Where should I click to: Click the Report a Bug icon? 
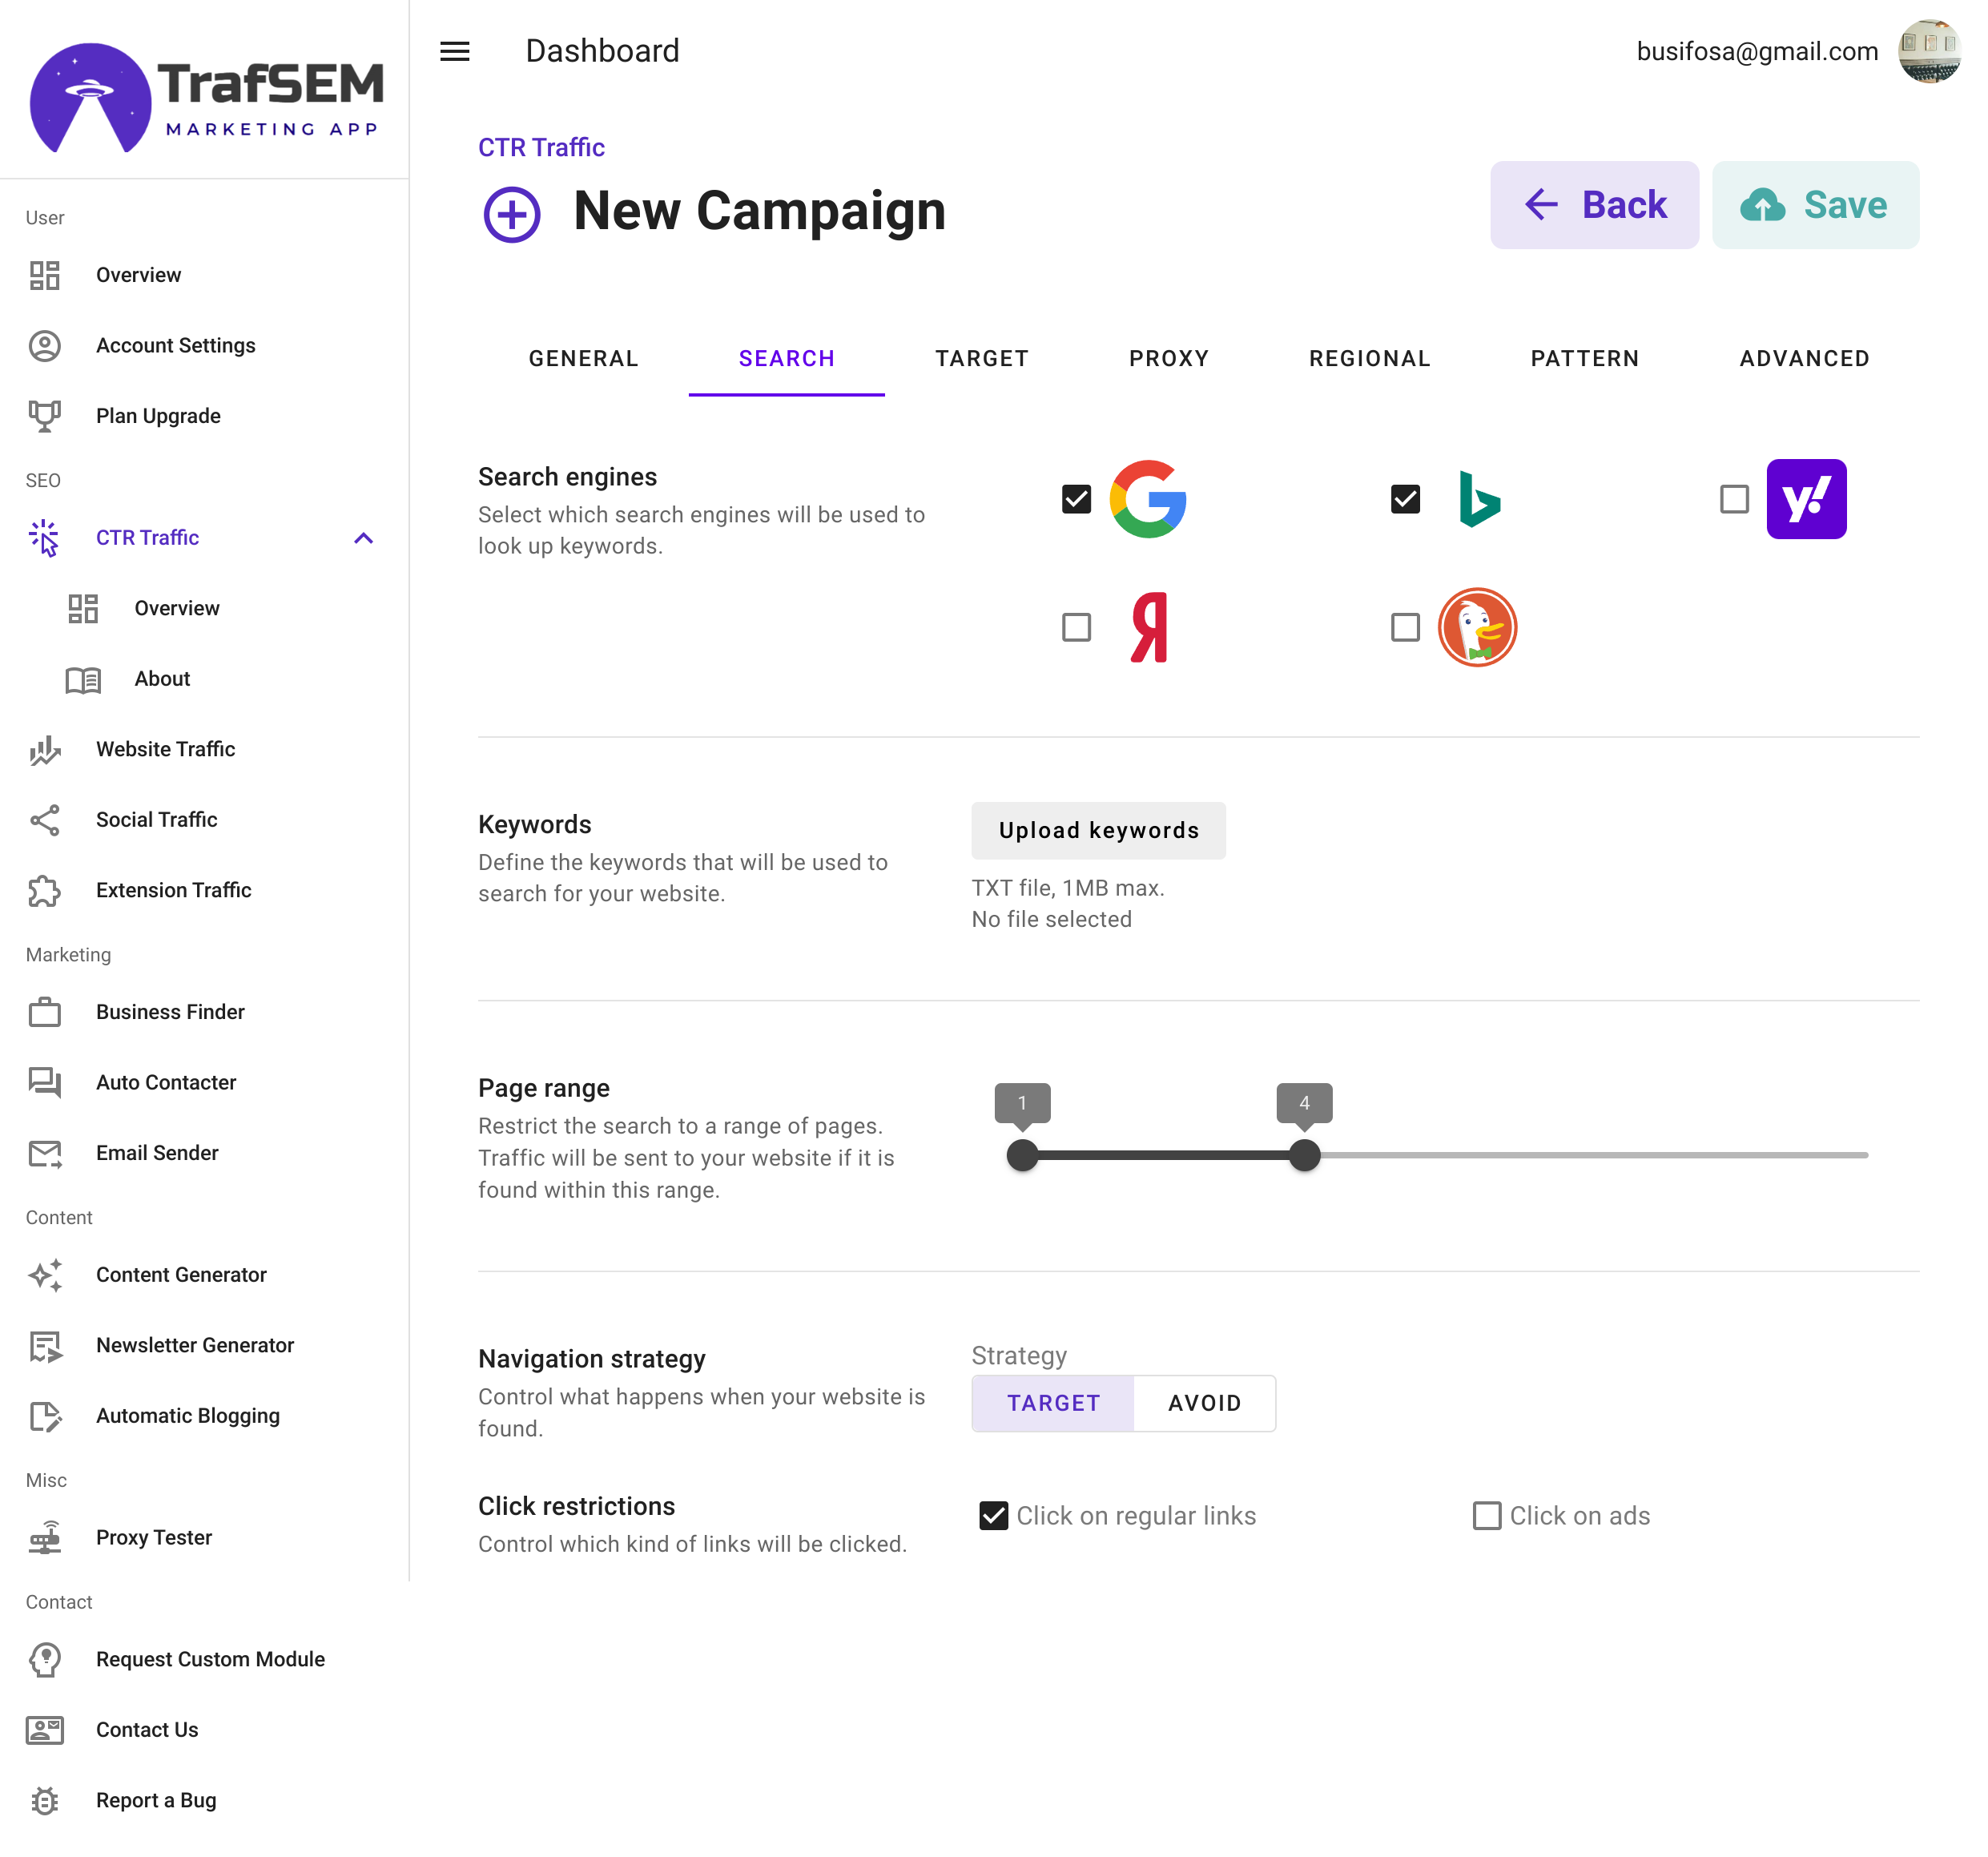click(45, 1801)
